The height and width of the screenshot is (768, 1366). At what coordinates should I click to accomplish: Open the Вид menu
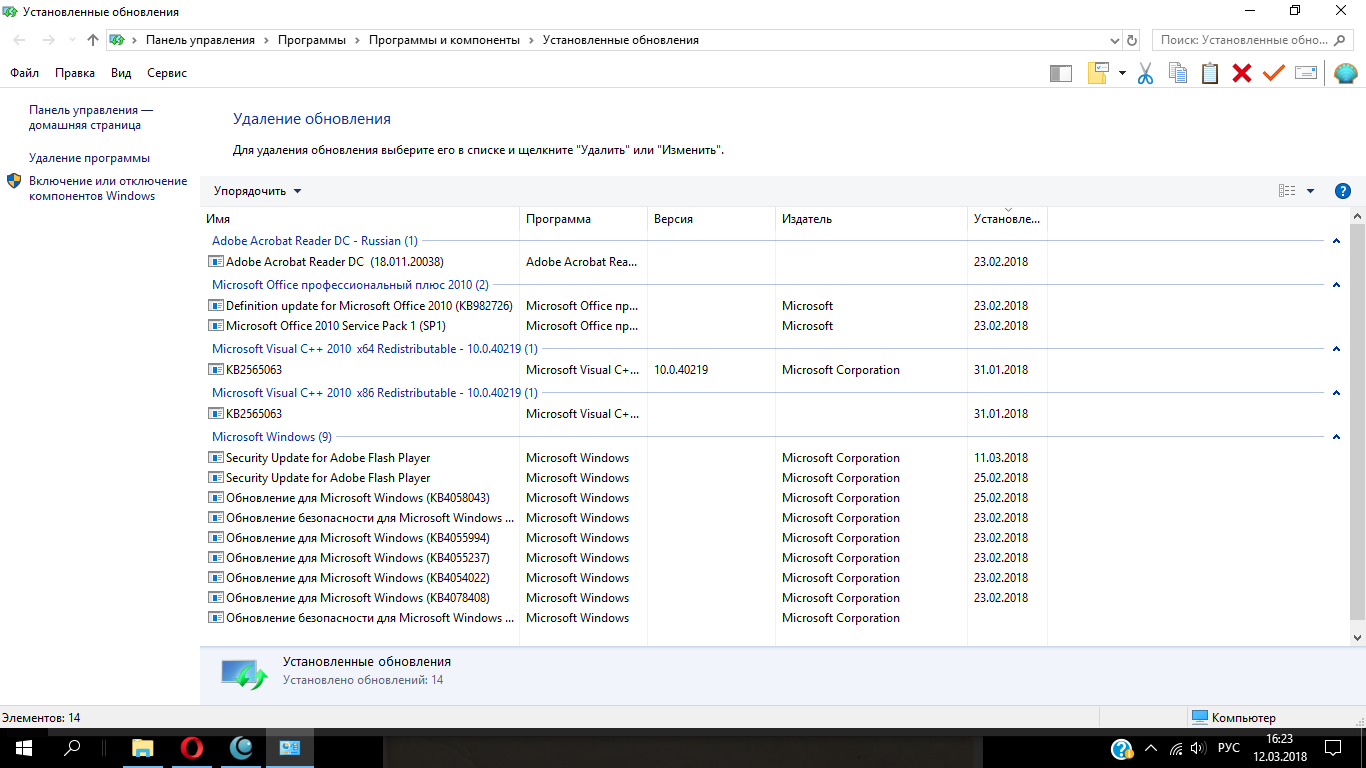[121, 73]
